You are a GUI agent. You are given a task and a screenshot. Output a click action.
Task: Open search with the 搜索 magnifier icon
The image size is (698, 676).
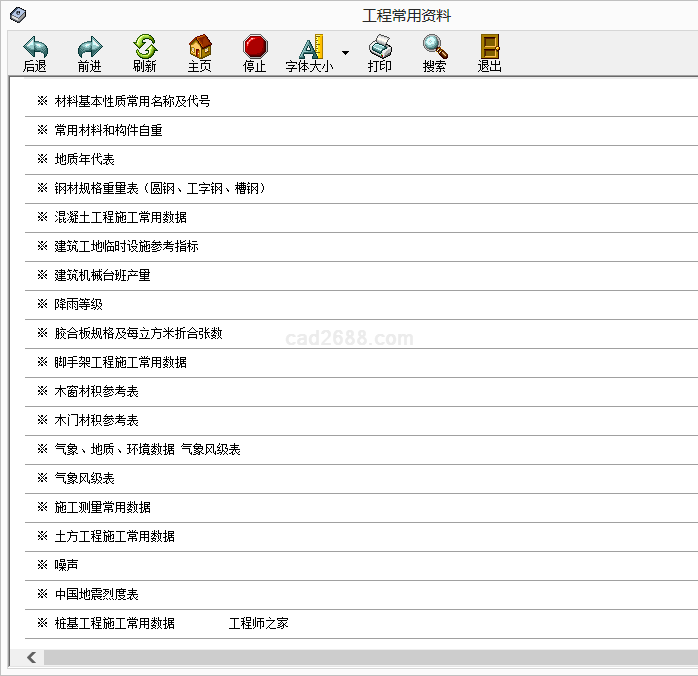click(434, 47)
